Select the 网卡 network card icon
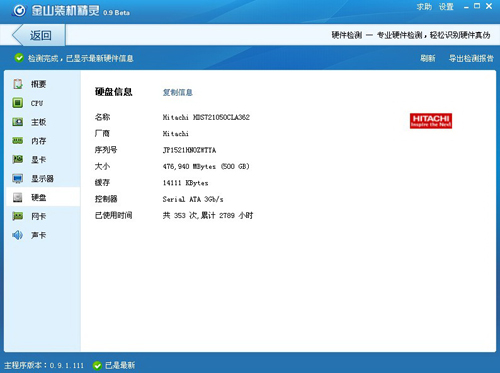This screenshot has height=373, width=500. tap(18, 216)
